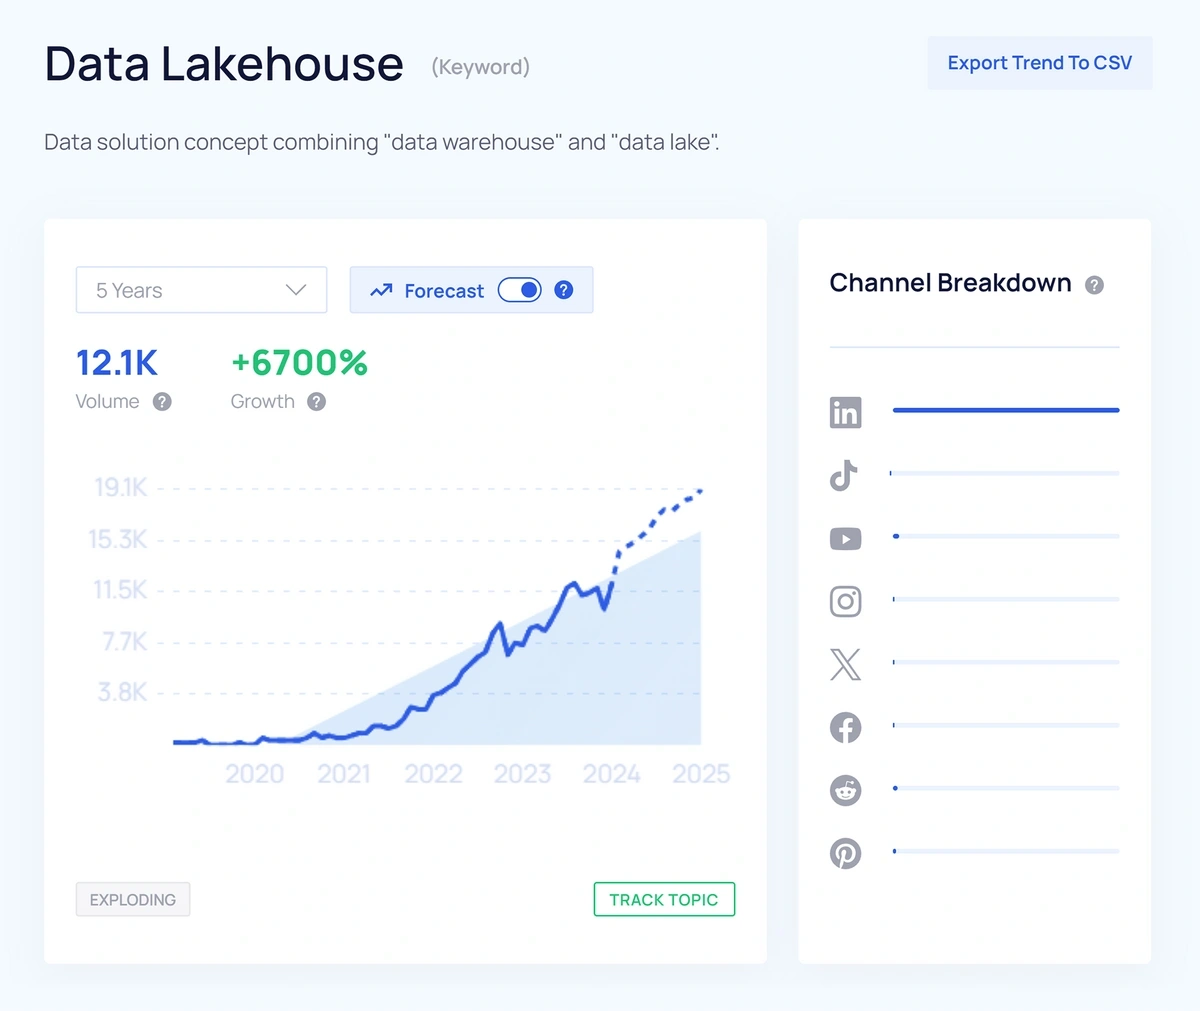Screen dimensions: 1200x1011
Task: Click the 19.1K y-axis label
Action: (121, 487)
